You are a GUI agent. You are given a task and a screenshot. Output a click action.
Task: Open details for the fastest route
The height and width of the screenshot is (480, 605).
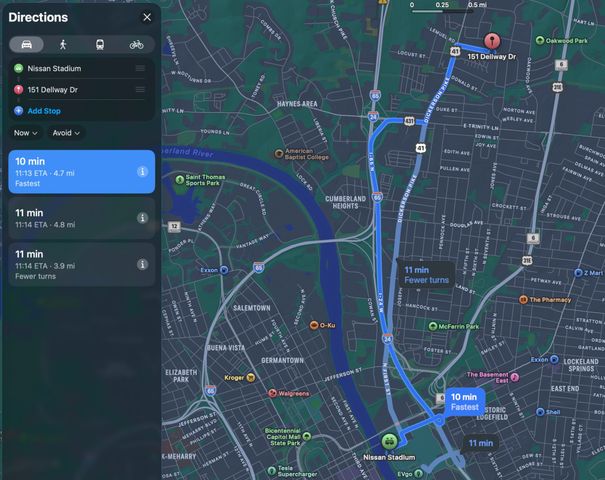click(x=142, y=172)
